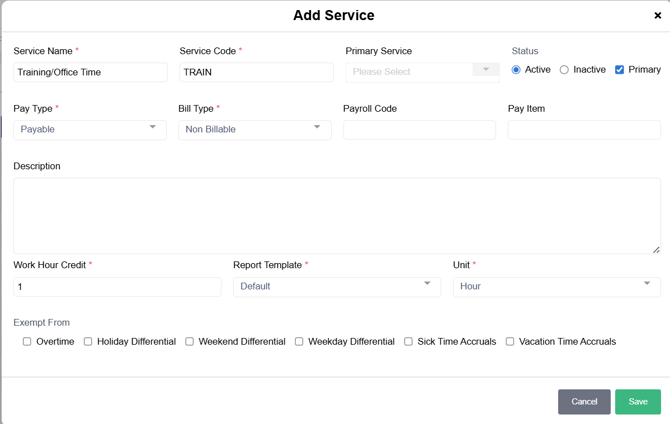Click the Service Name input field
Image resolution: width=670 pixels, height=424 pixels.
tap(90, 72)
